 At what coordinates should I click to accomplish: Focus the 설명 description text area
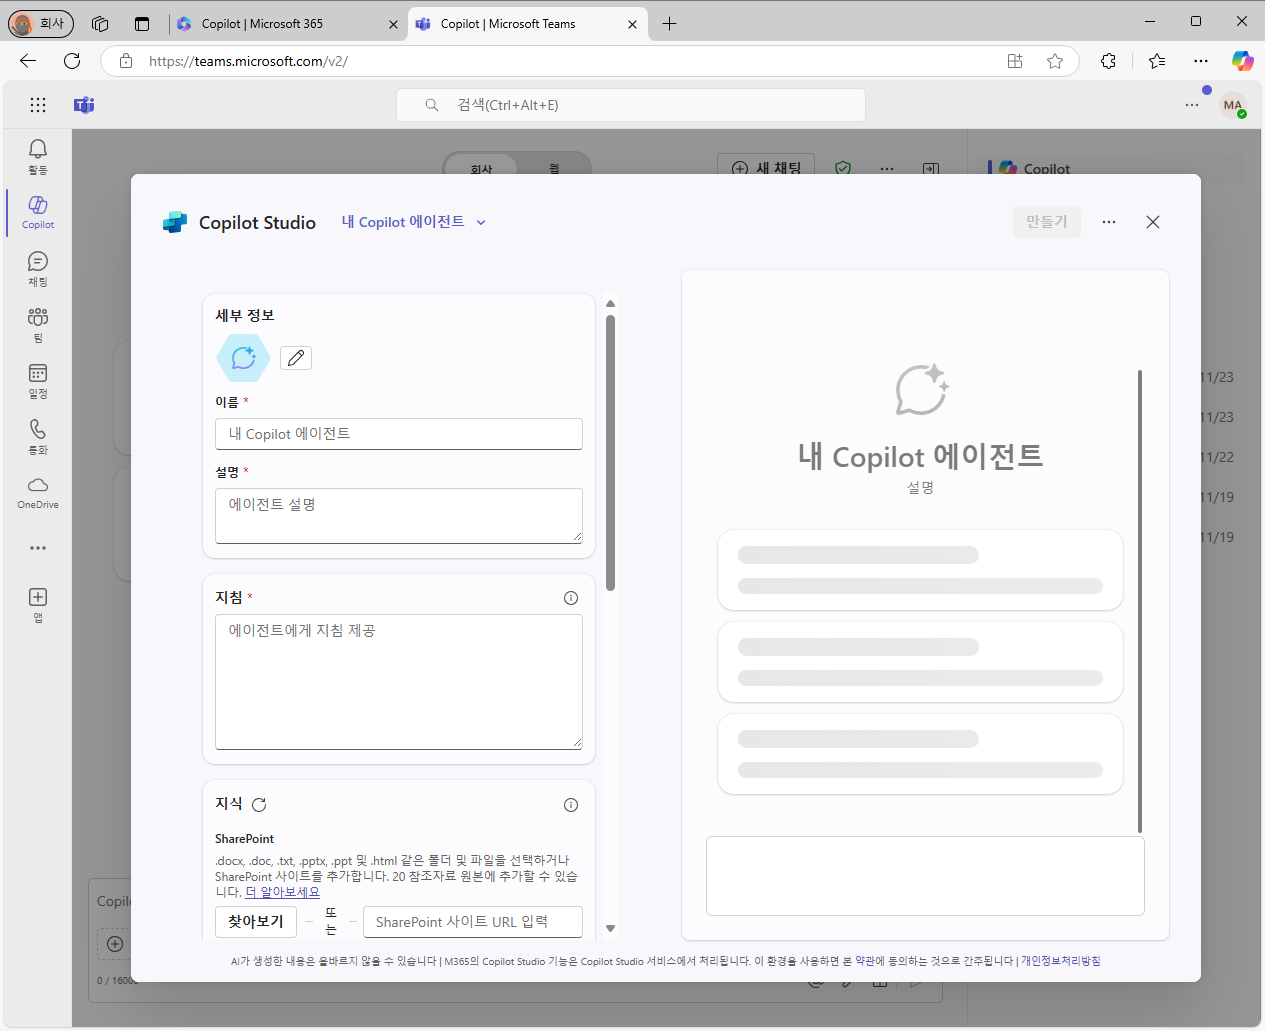click(x=399, y=516)
